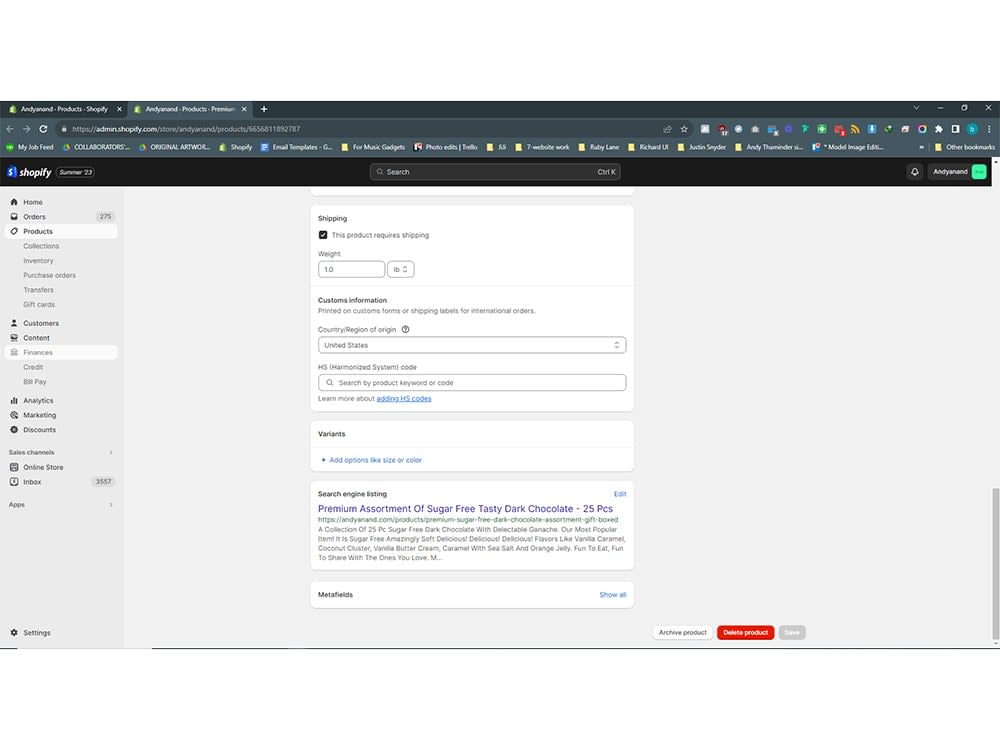
Task: Open the Other bookmarks folder
Action: point(964,147)
